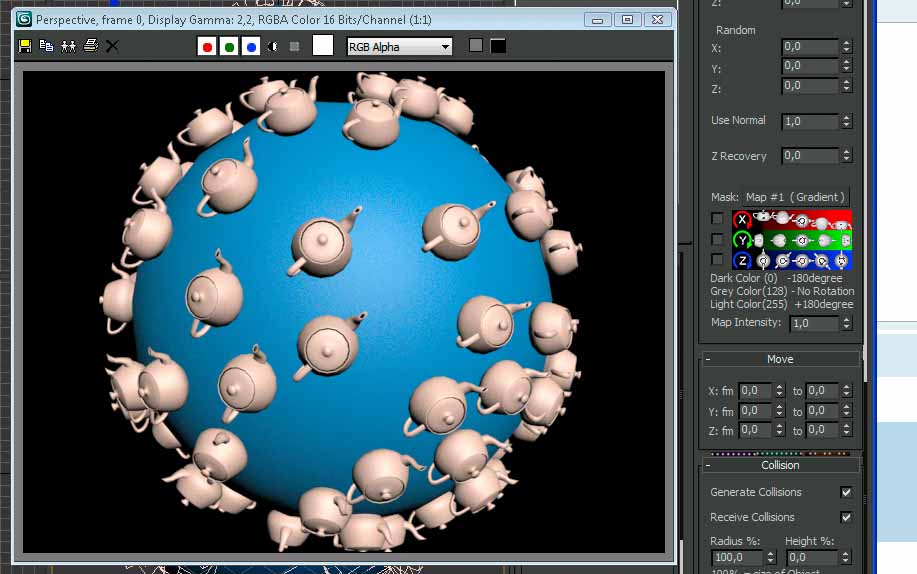Select the "Dark Color (0) -180degree" text
Screen dimensions: 917x574
776,279
